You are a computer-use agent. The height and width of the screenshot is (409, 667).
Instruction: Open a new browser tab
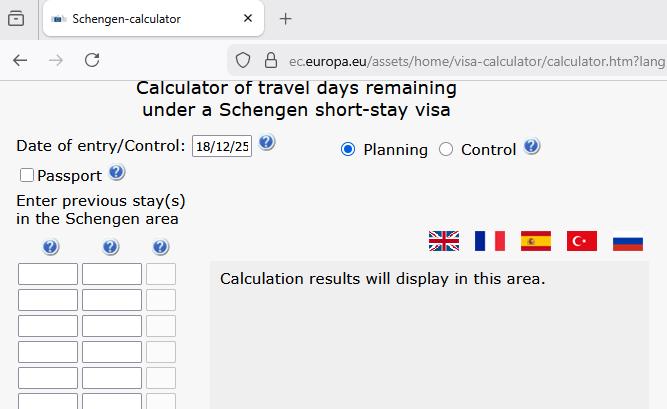(x=286, y=19)
